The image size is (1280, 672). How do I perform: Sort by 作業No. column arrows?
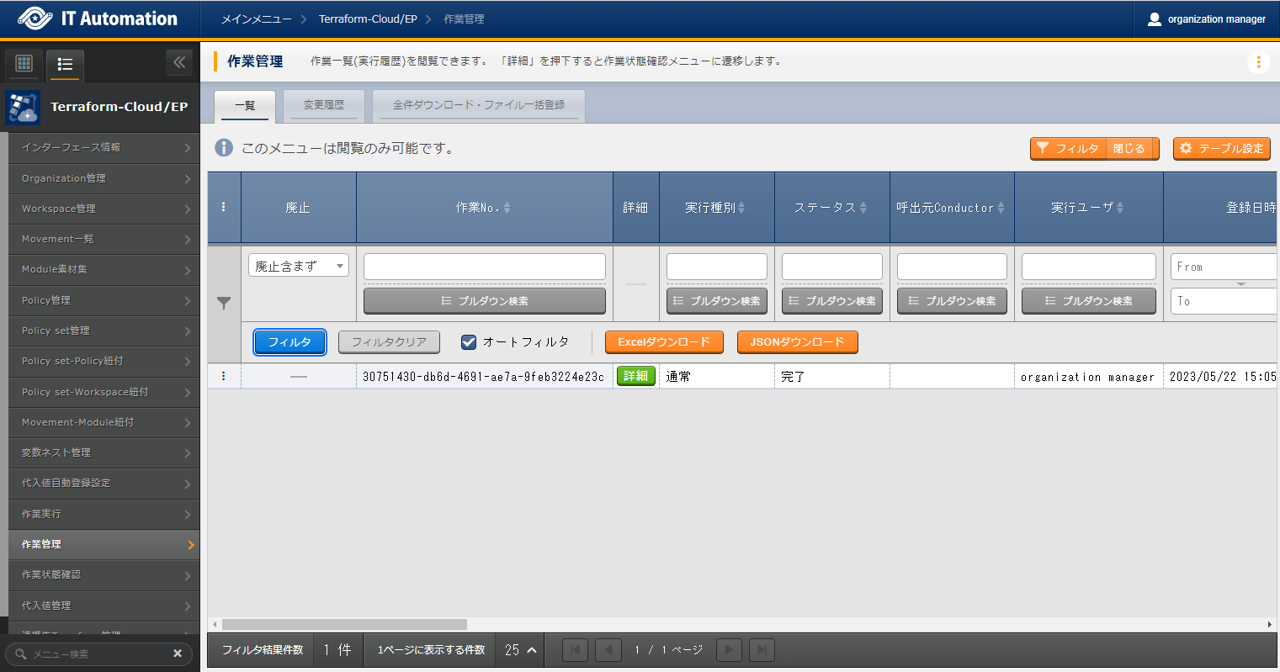coord(507,208)
